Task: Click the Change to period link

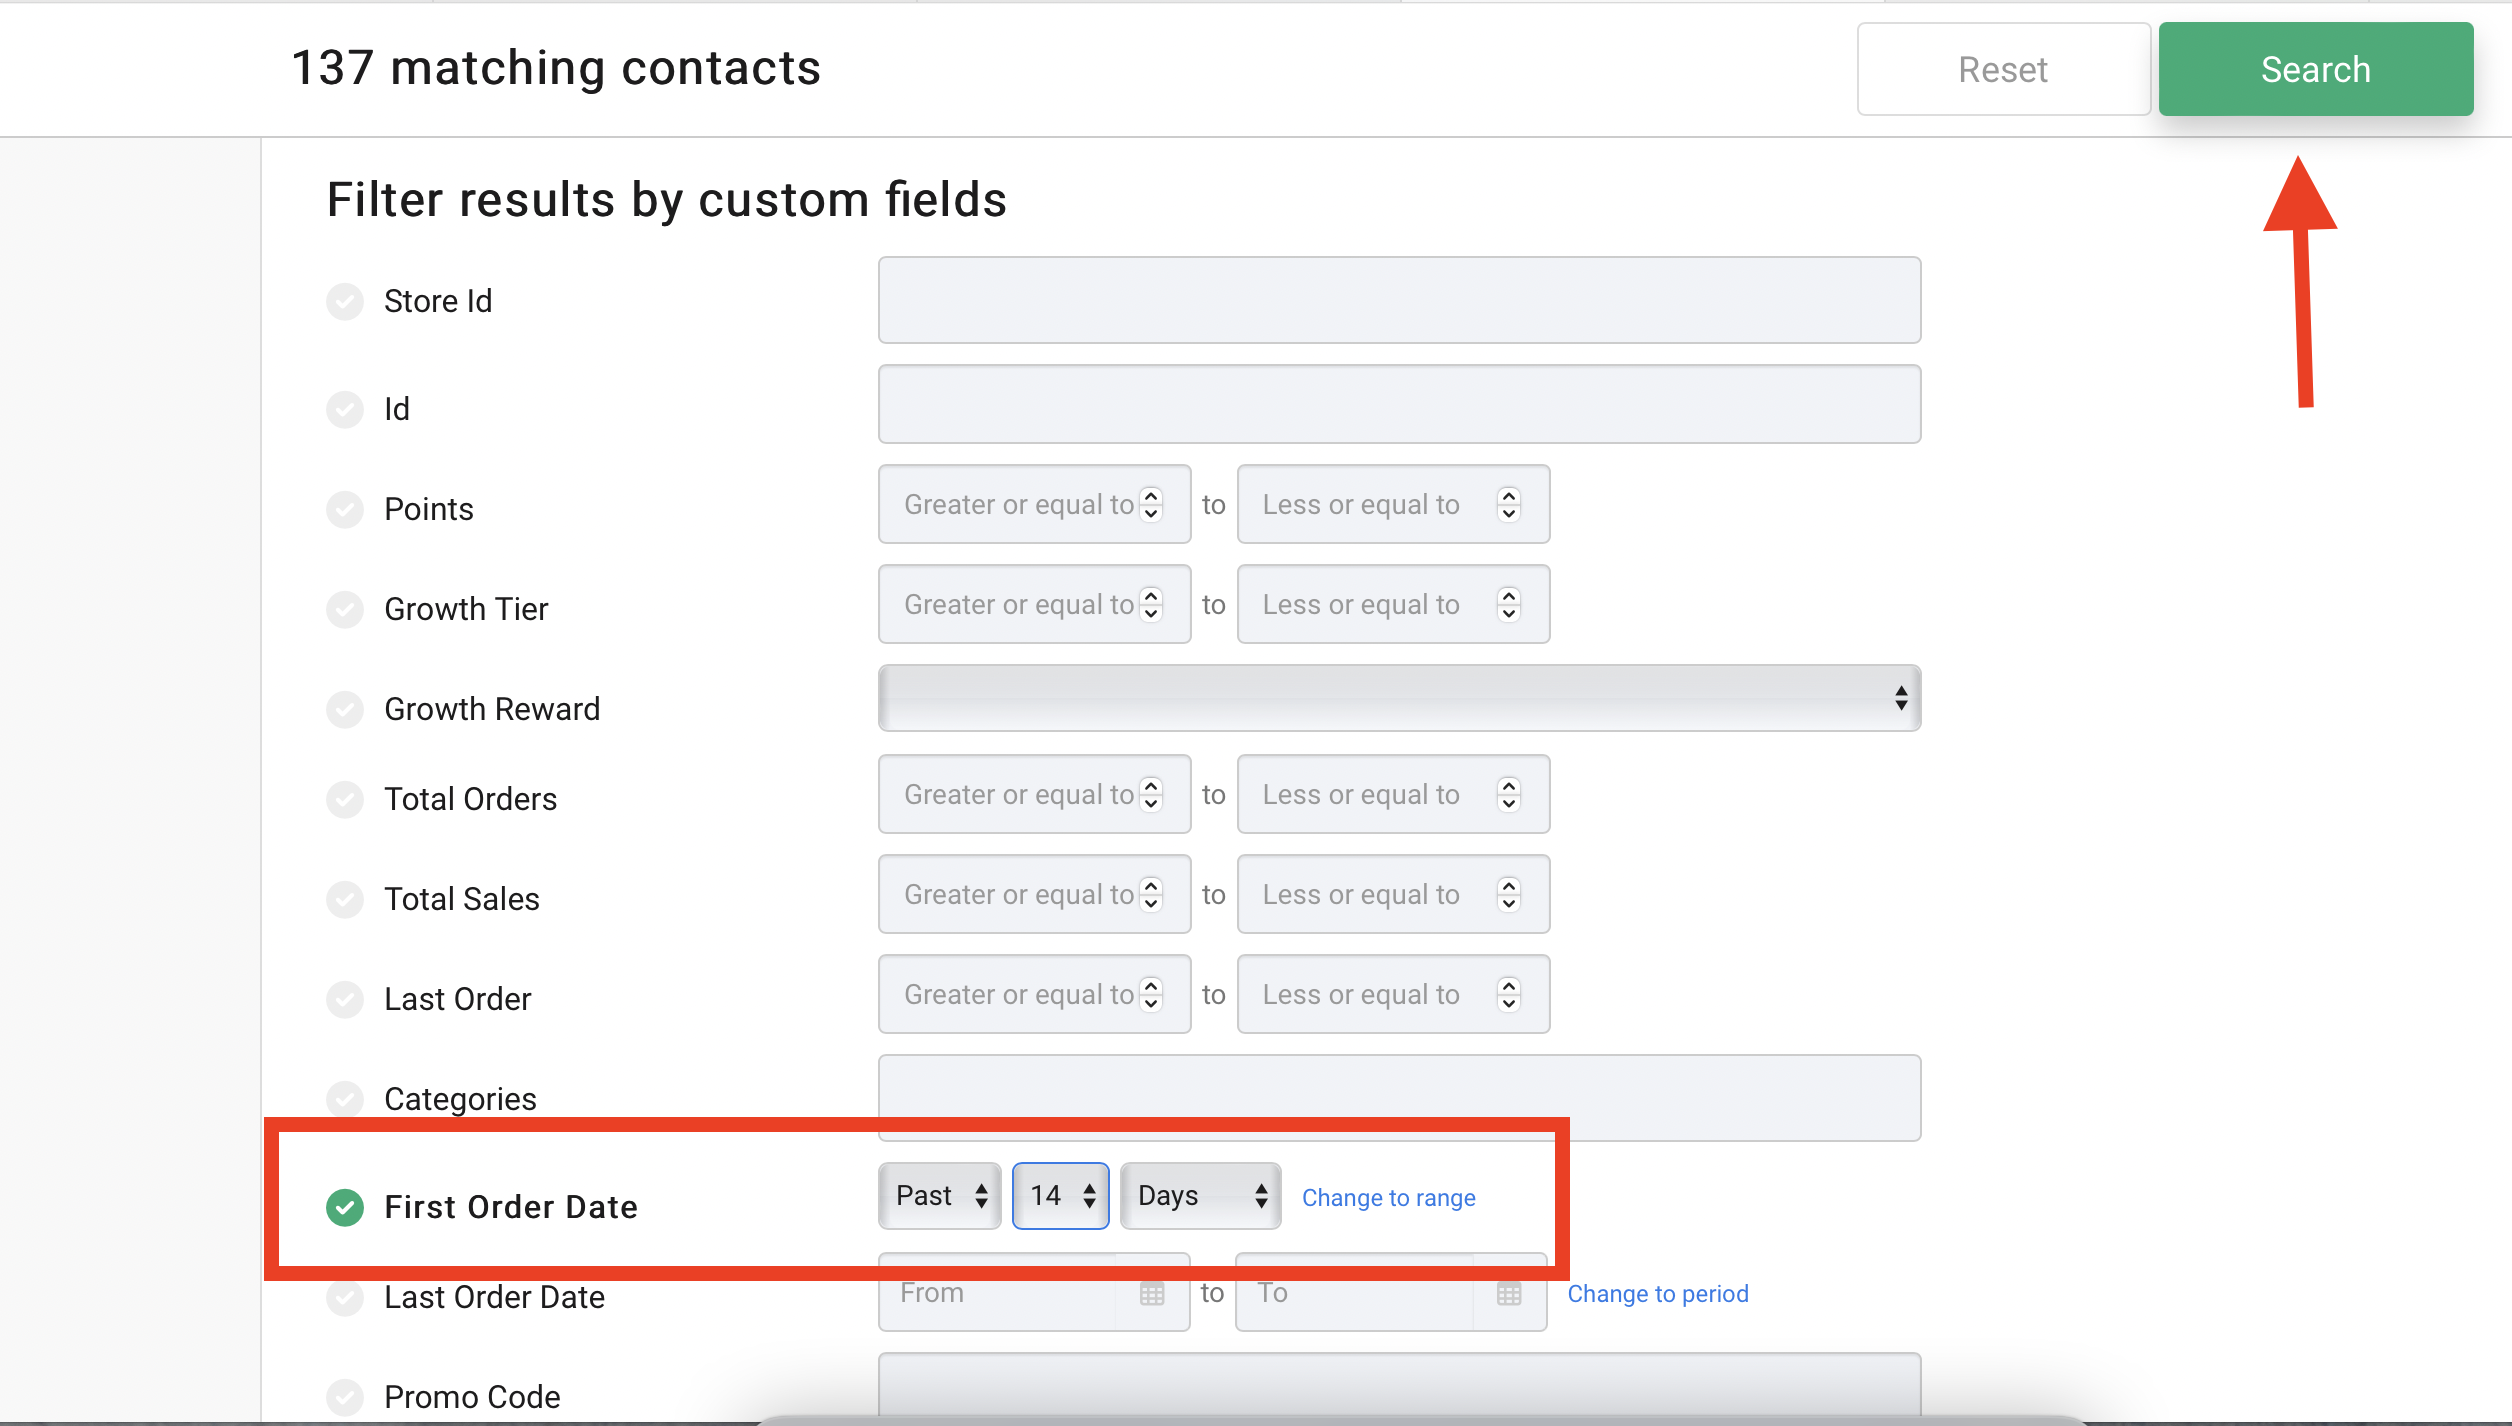Action: point(1657,1293)
